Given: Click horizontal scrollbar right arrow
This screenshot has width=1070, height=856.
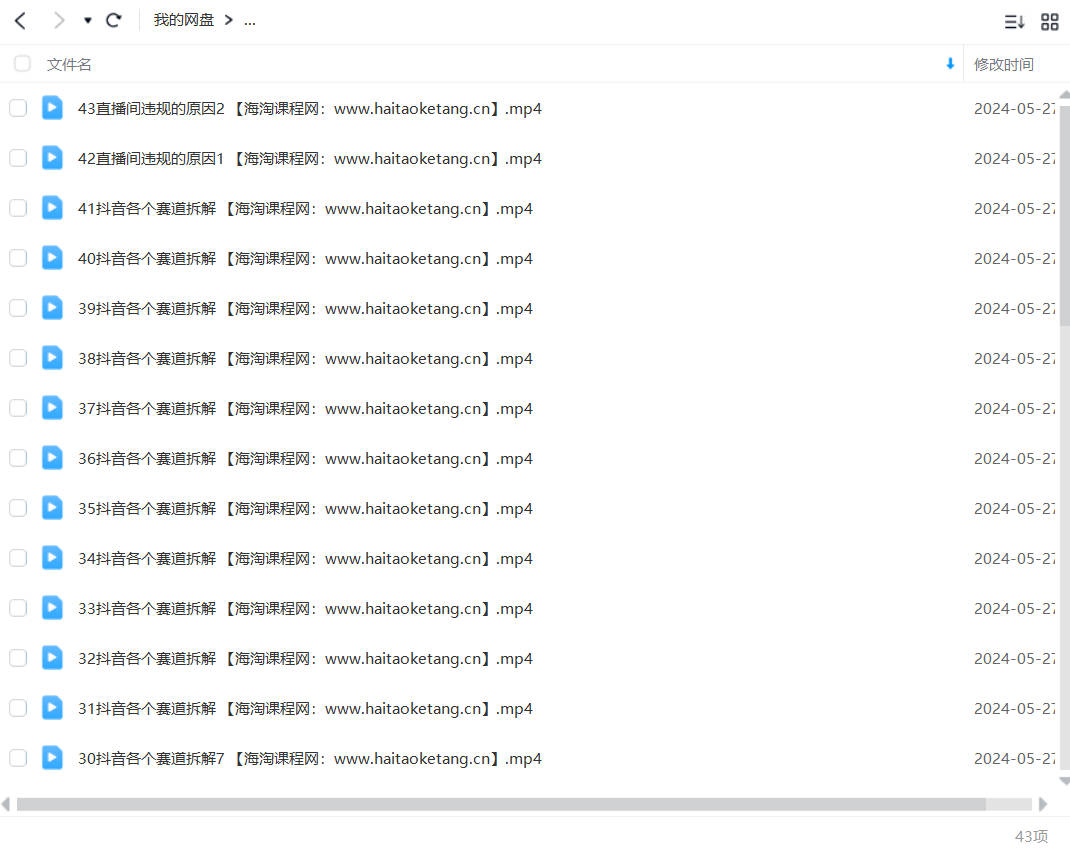Looking at the screenshot, I should (1043, 804).
